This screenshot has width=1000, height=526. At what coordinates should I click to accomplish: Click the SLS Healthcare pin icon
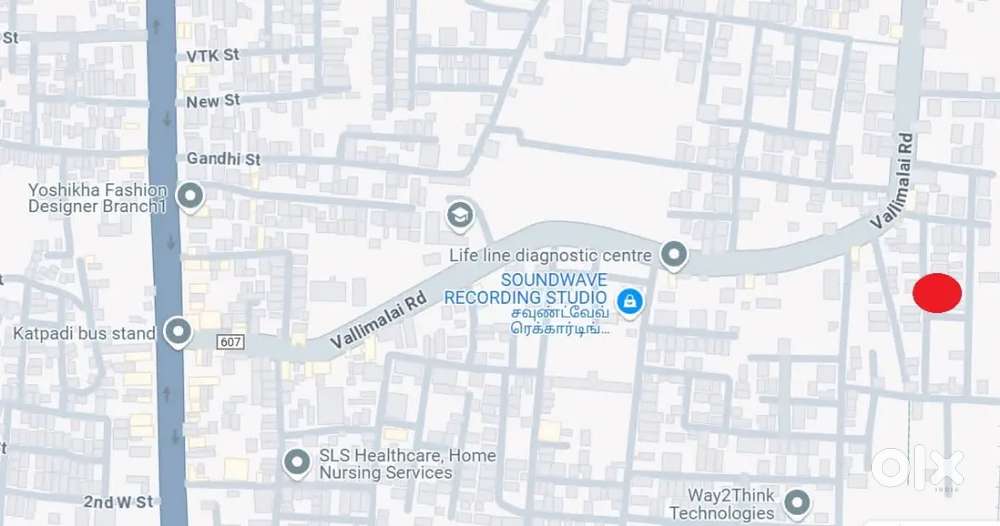[297, 464]
